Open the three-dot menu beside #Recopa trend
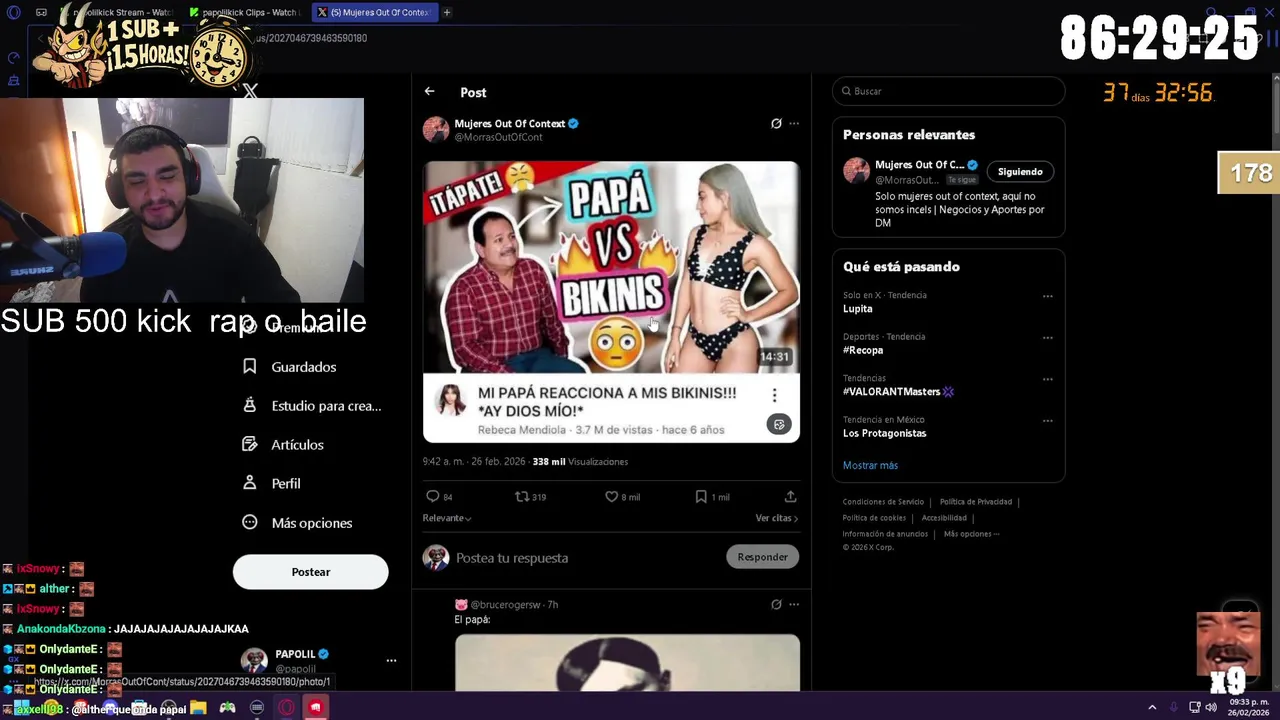Image resolution: width=1280 pixels, height=720 pixels. click(1048, 338)
